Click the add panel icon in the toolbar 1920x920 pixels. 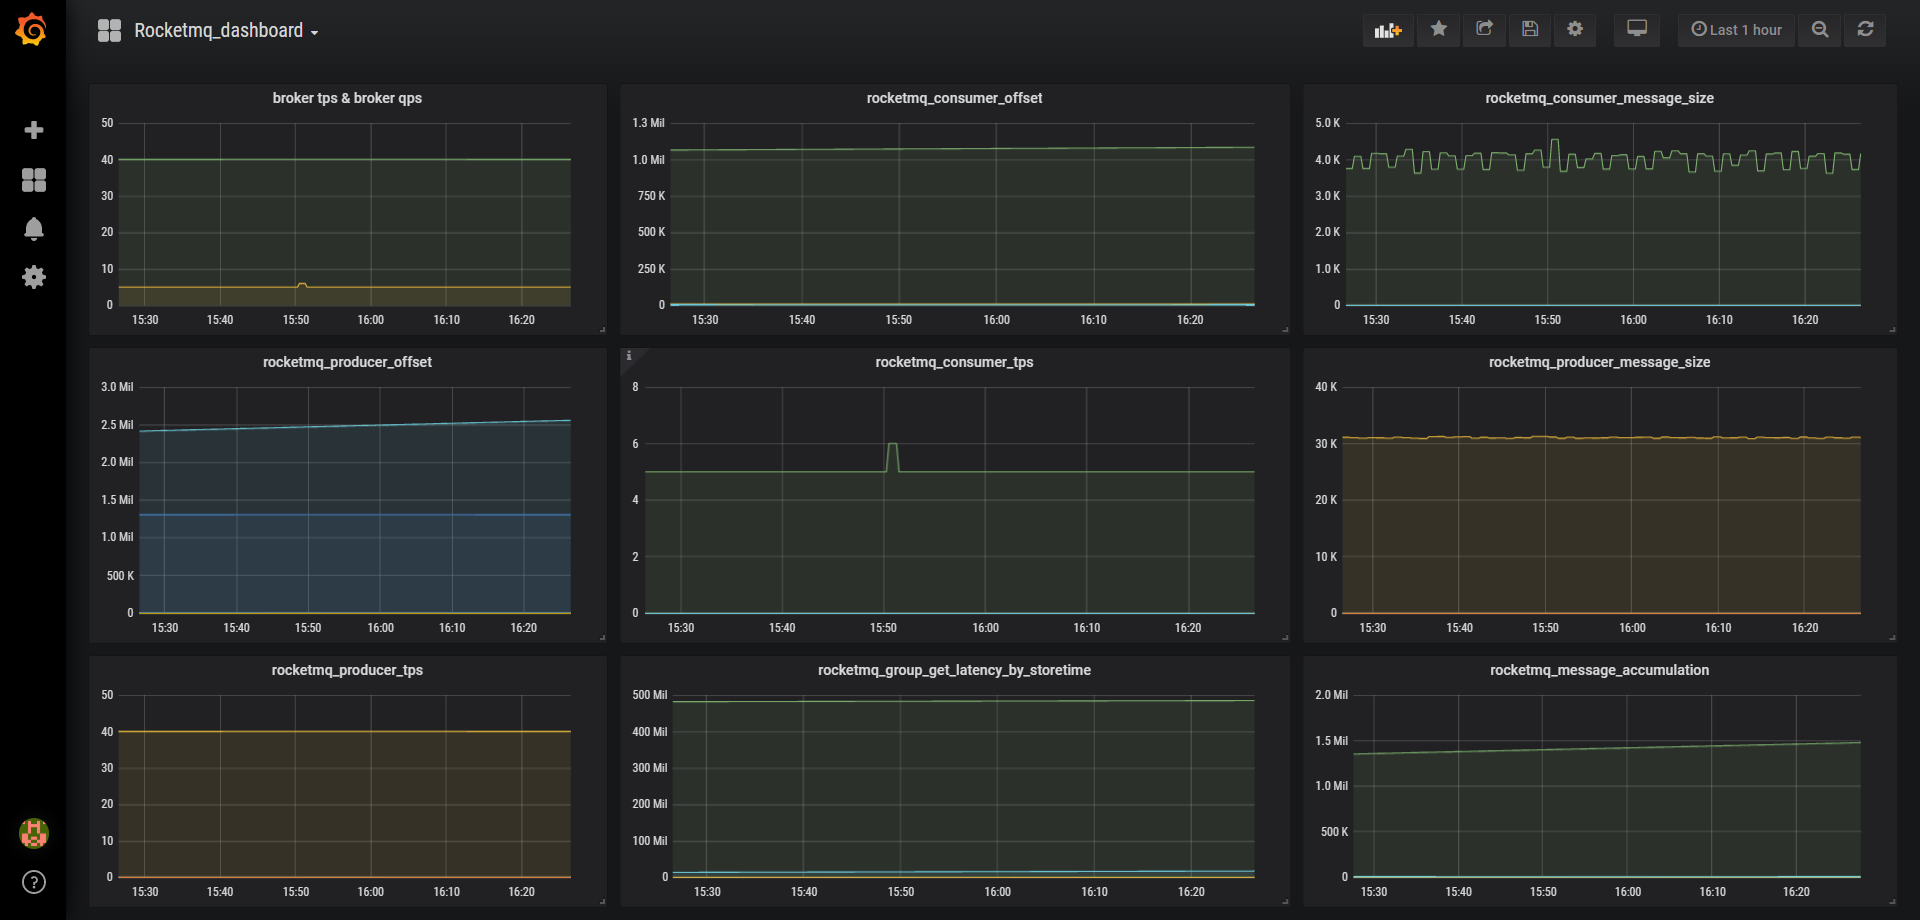[x=1387, y=30]
